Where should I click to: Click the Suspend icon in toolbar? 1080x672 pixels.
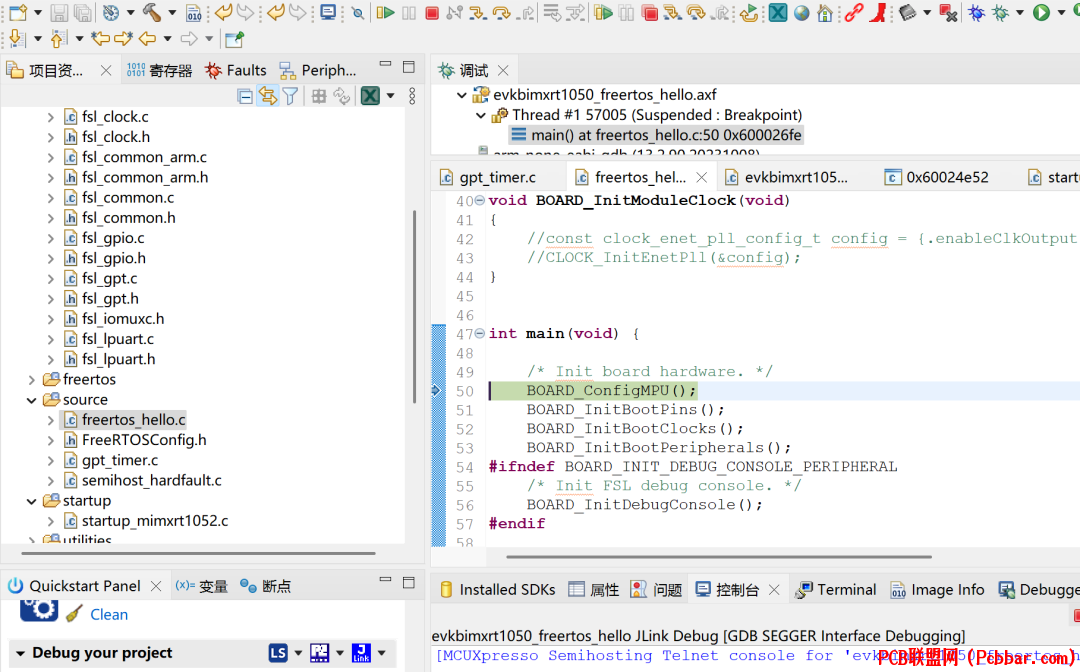409,12
